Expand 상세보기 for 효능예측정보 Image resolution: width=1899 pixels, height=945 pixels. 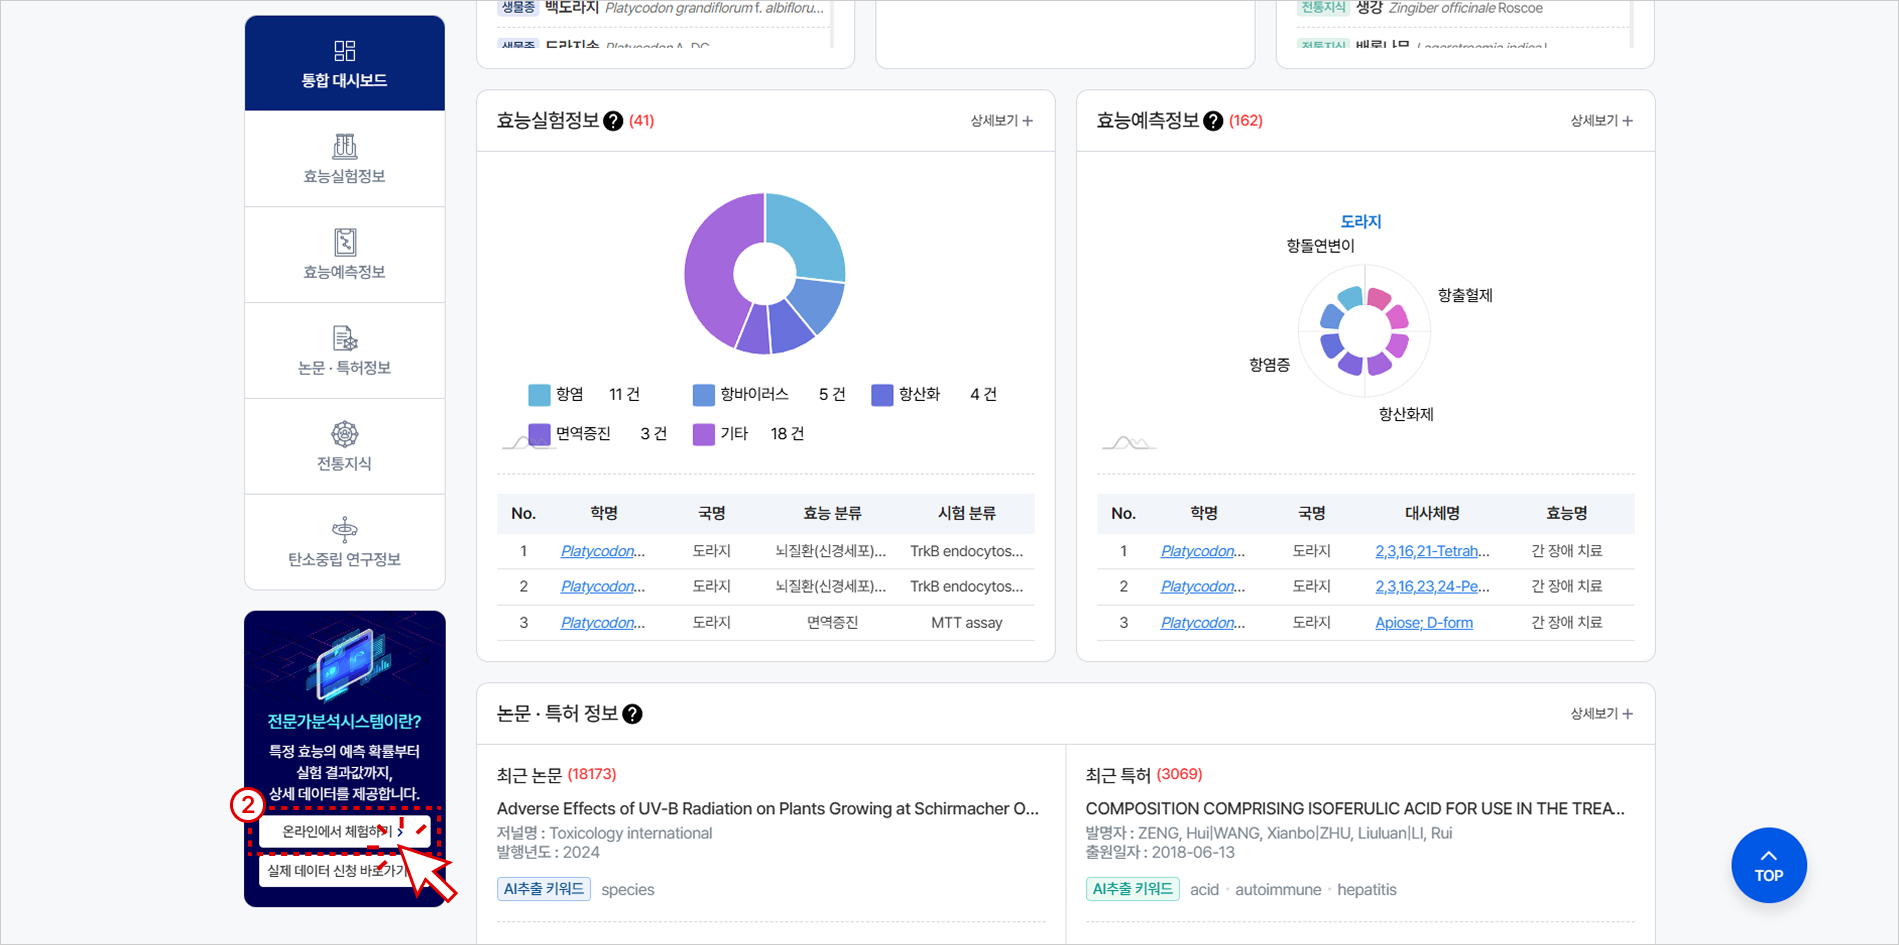1599,120
